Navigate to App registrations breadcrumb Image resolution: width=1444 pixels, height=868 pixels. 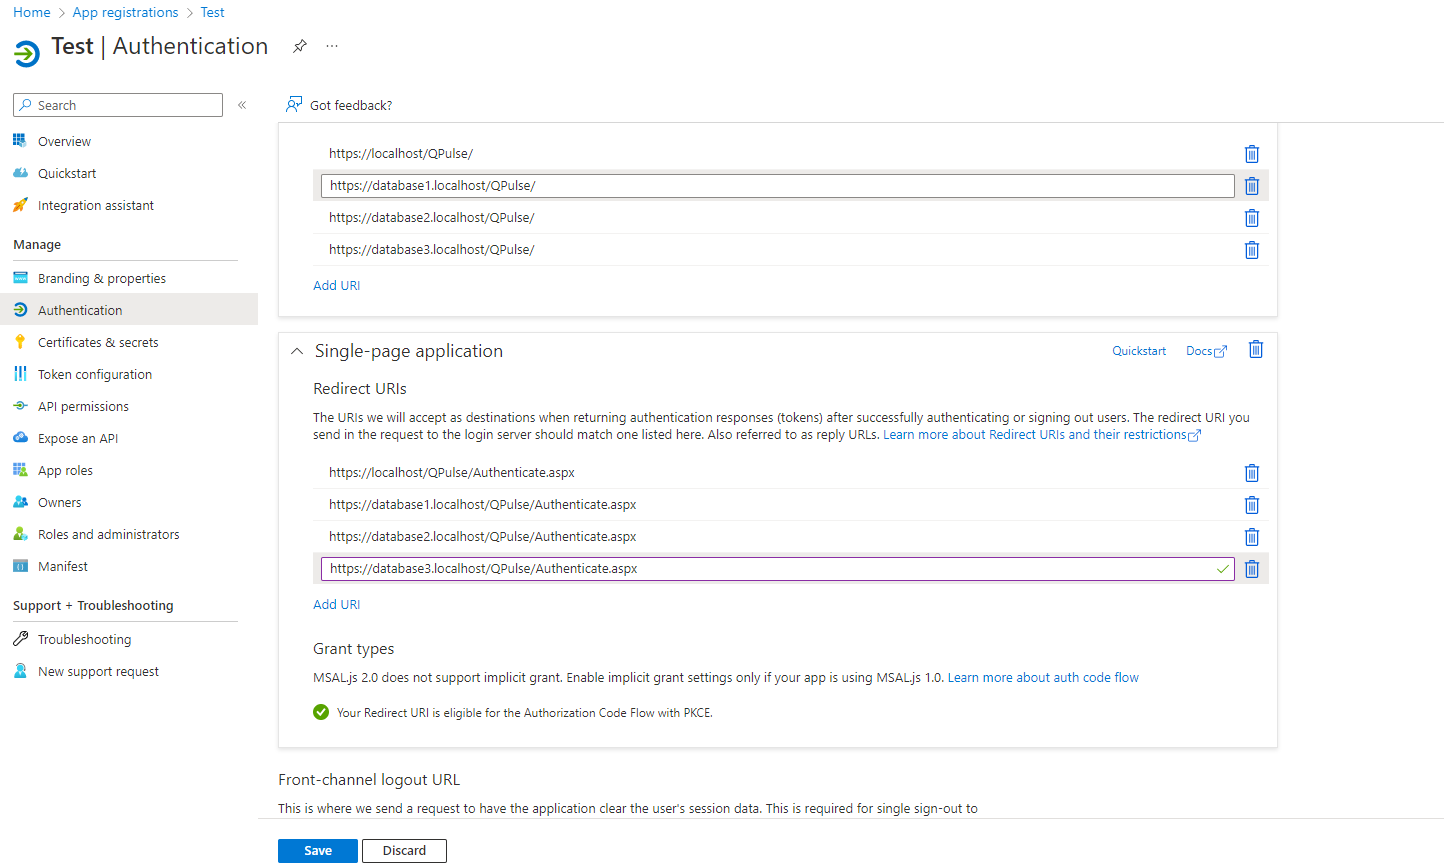point(125,12)
